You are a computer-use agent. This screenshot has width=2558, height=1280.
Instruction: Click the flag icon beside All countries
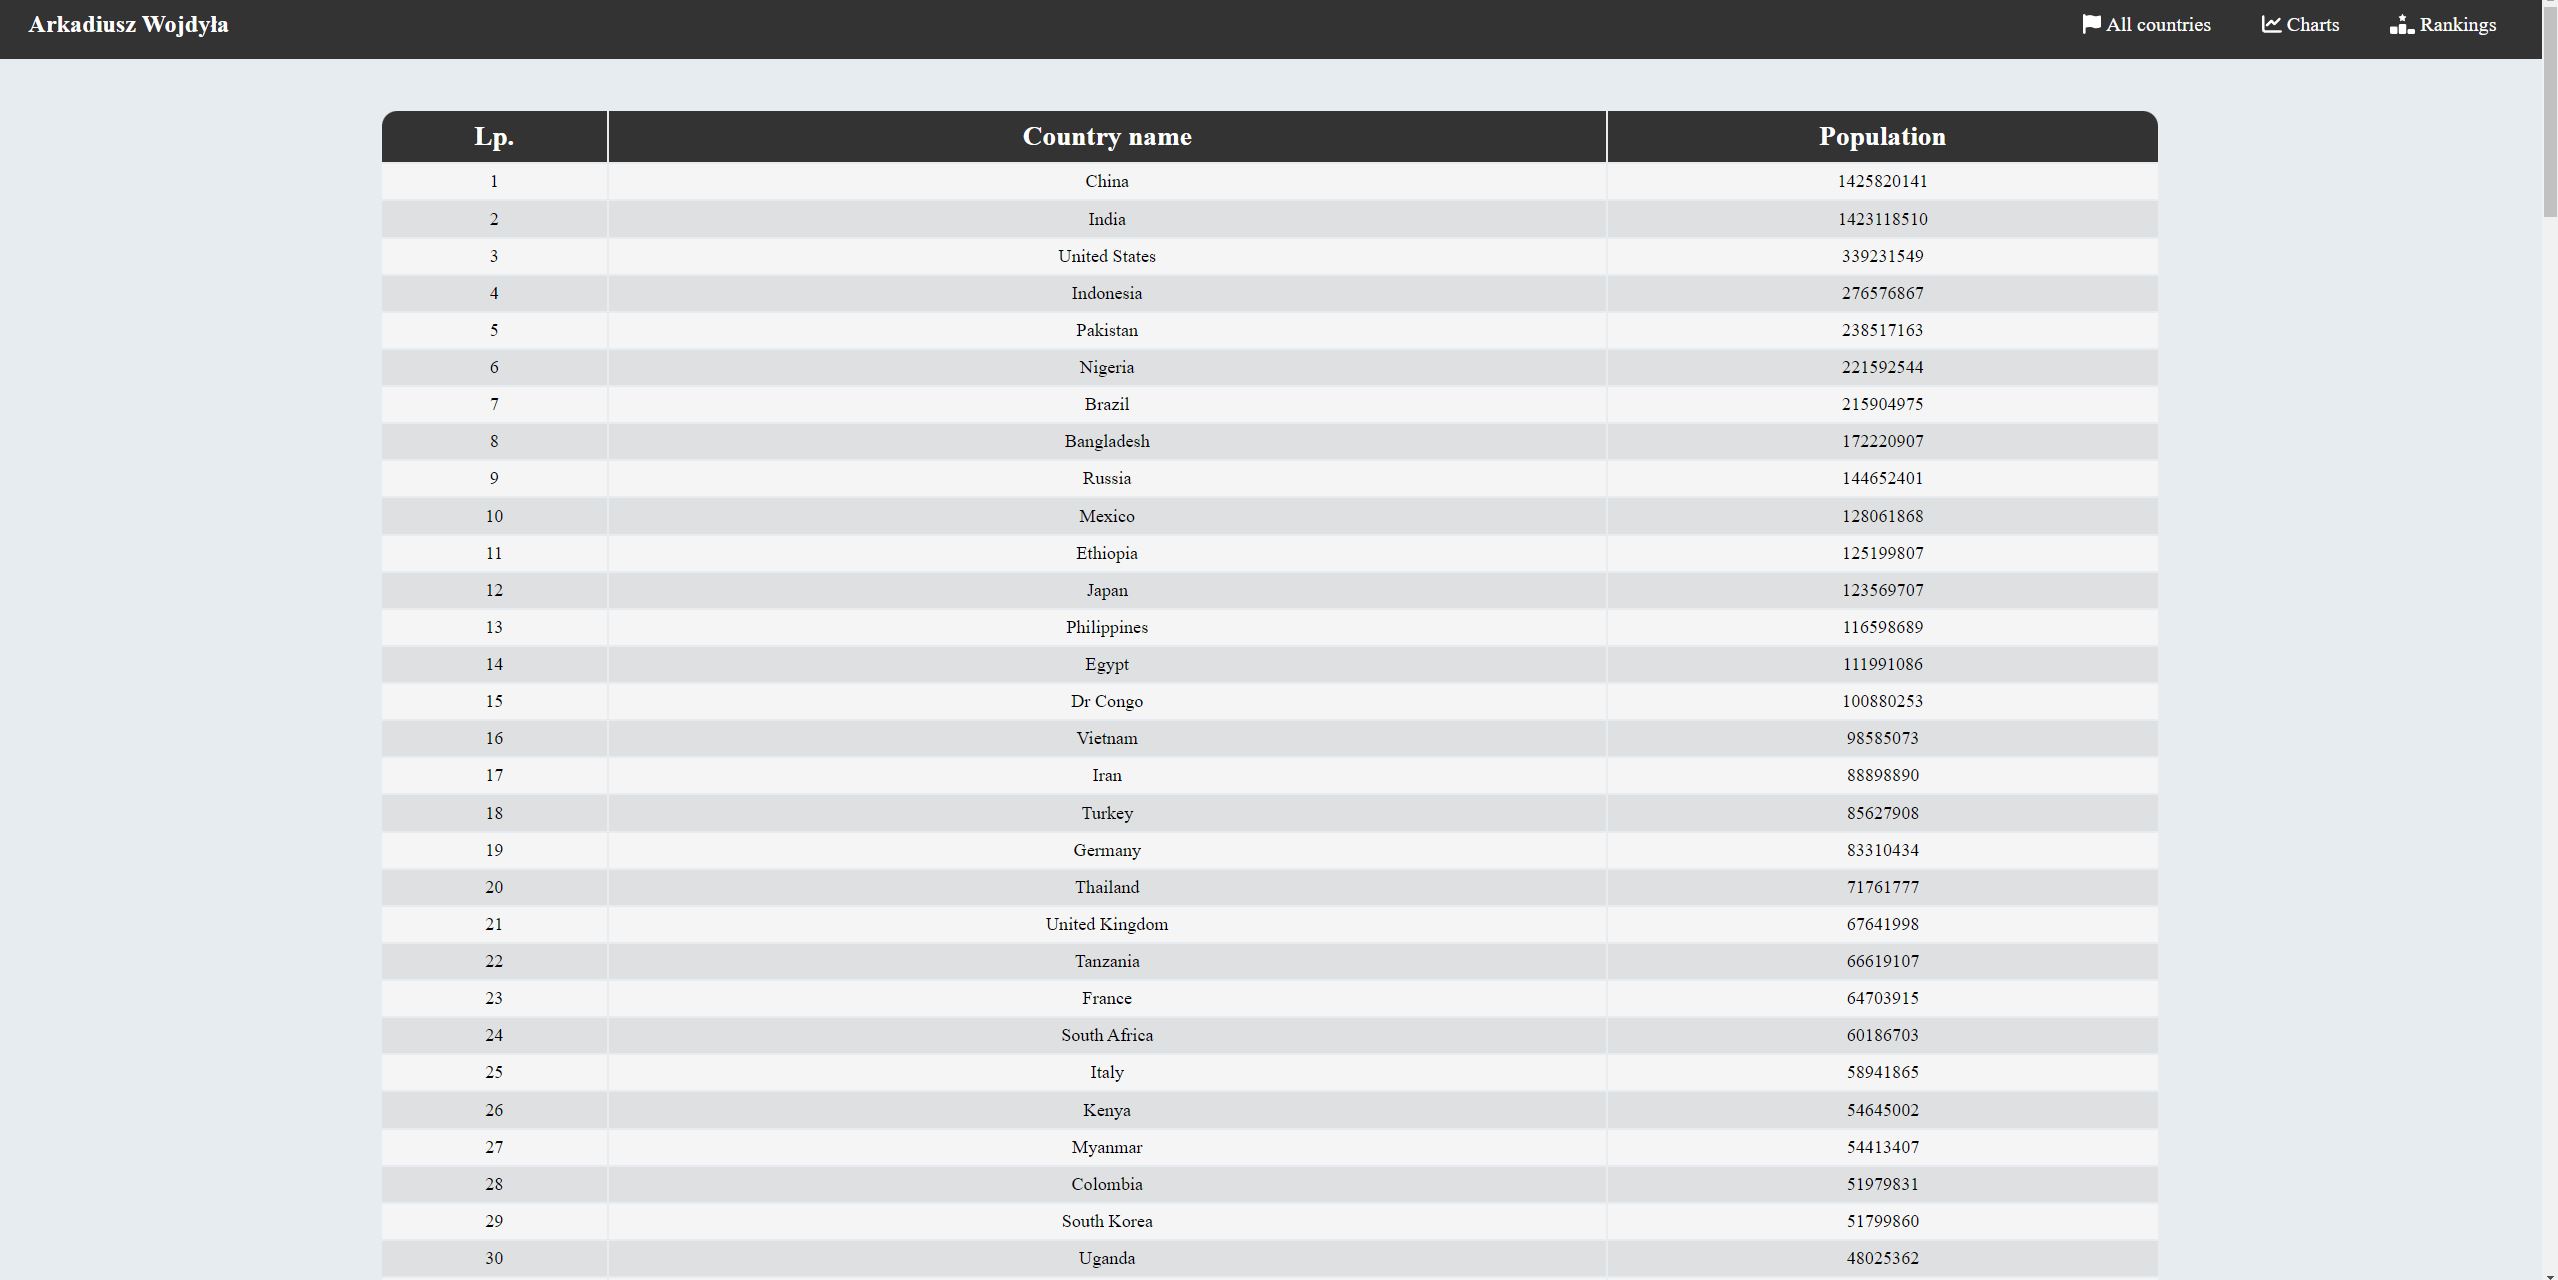2091,24
